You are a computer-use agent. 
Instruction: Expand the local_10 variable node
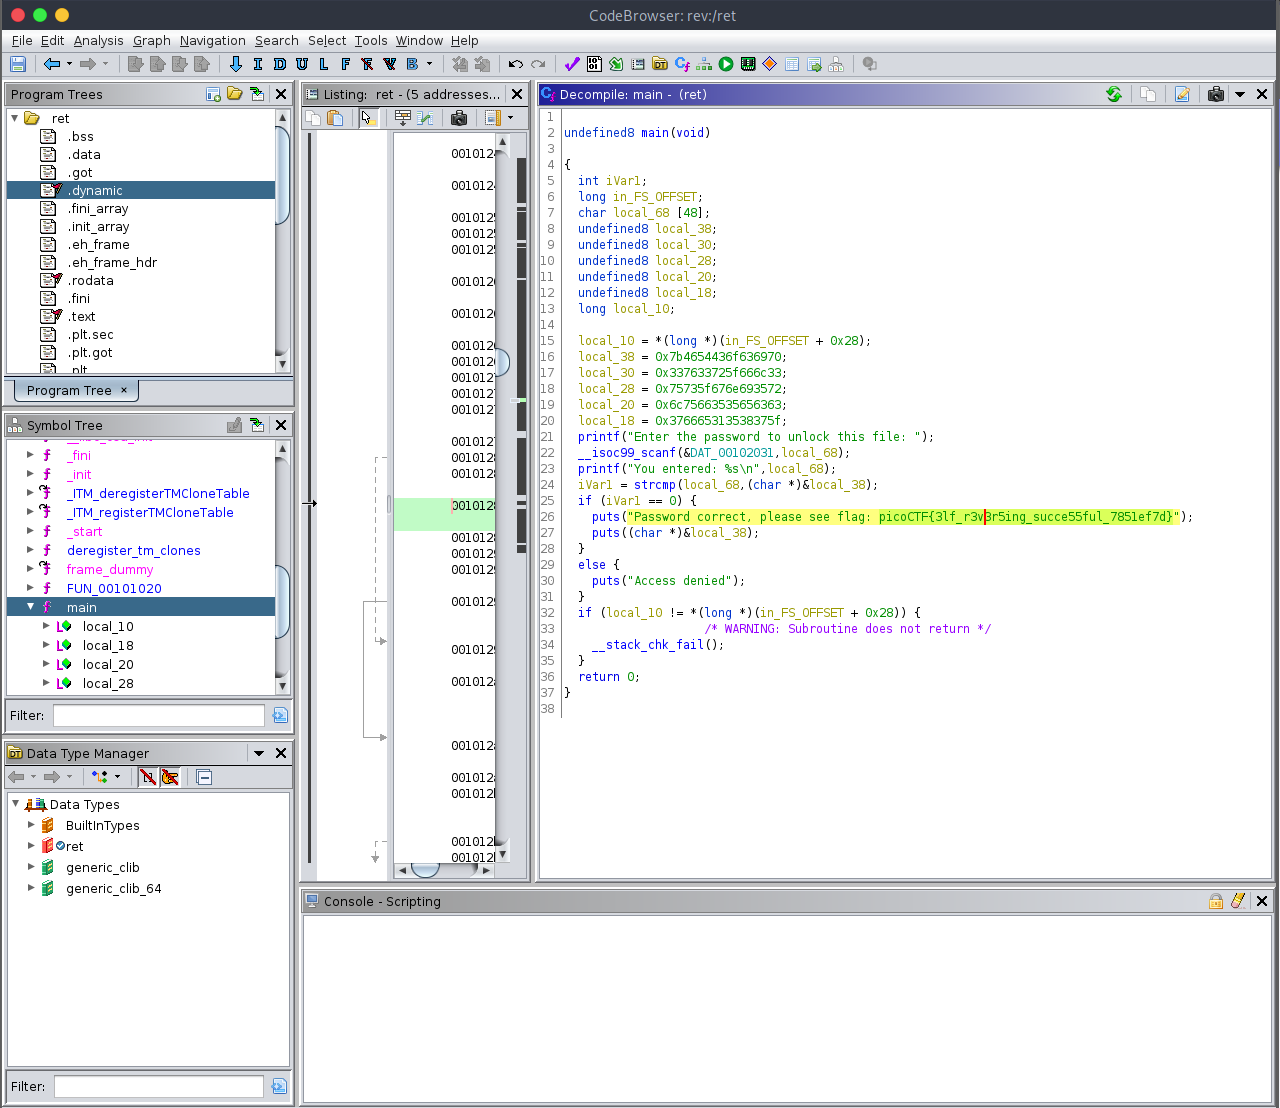46,626
